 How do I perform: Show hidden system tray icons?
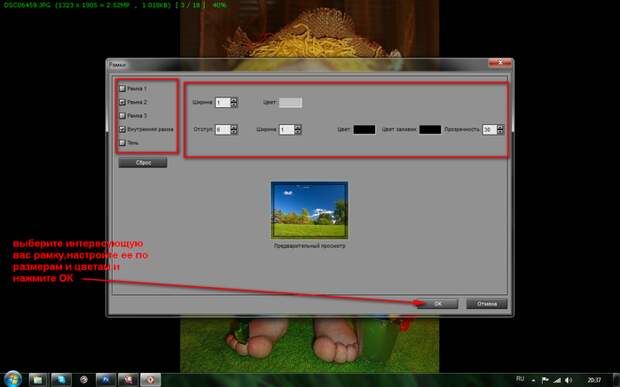(x=533, y=380)
